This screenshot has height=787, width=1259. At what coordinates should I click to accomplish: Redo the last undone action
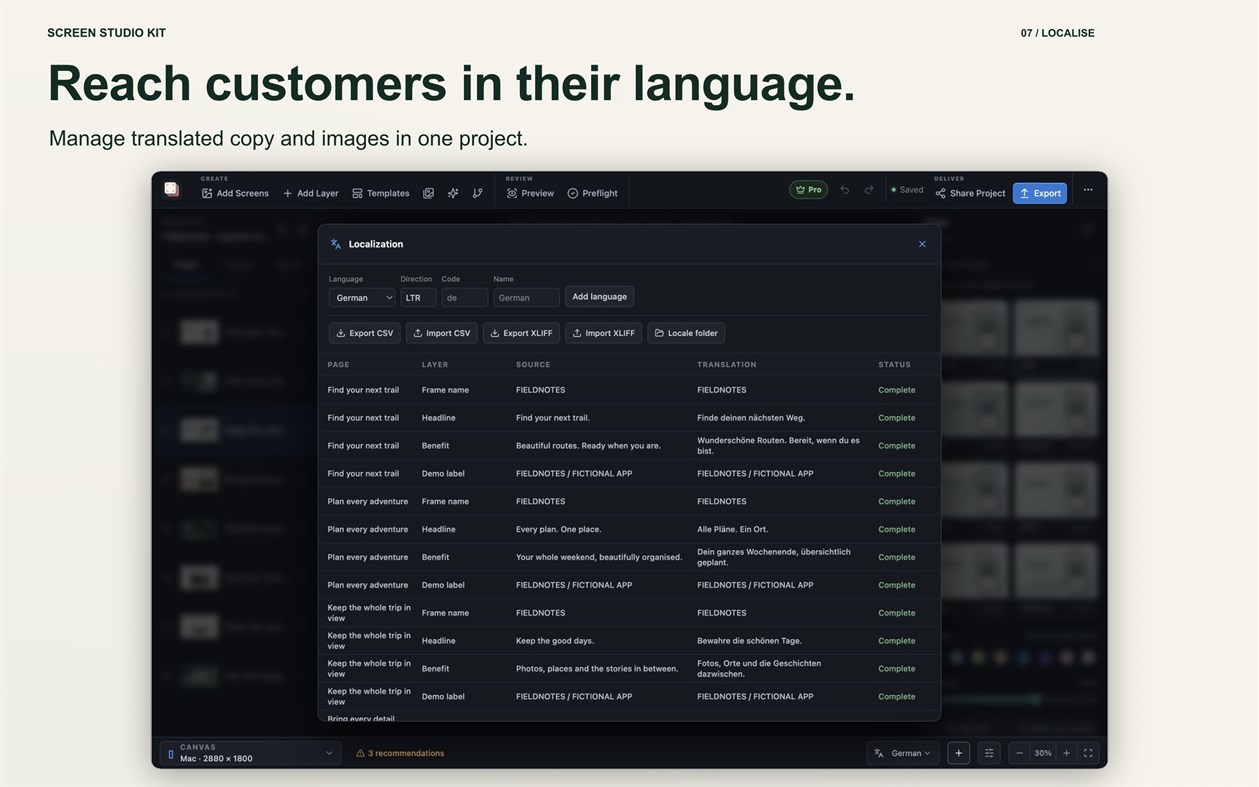(869, 190)
